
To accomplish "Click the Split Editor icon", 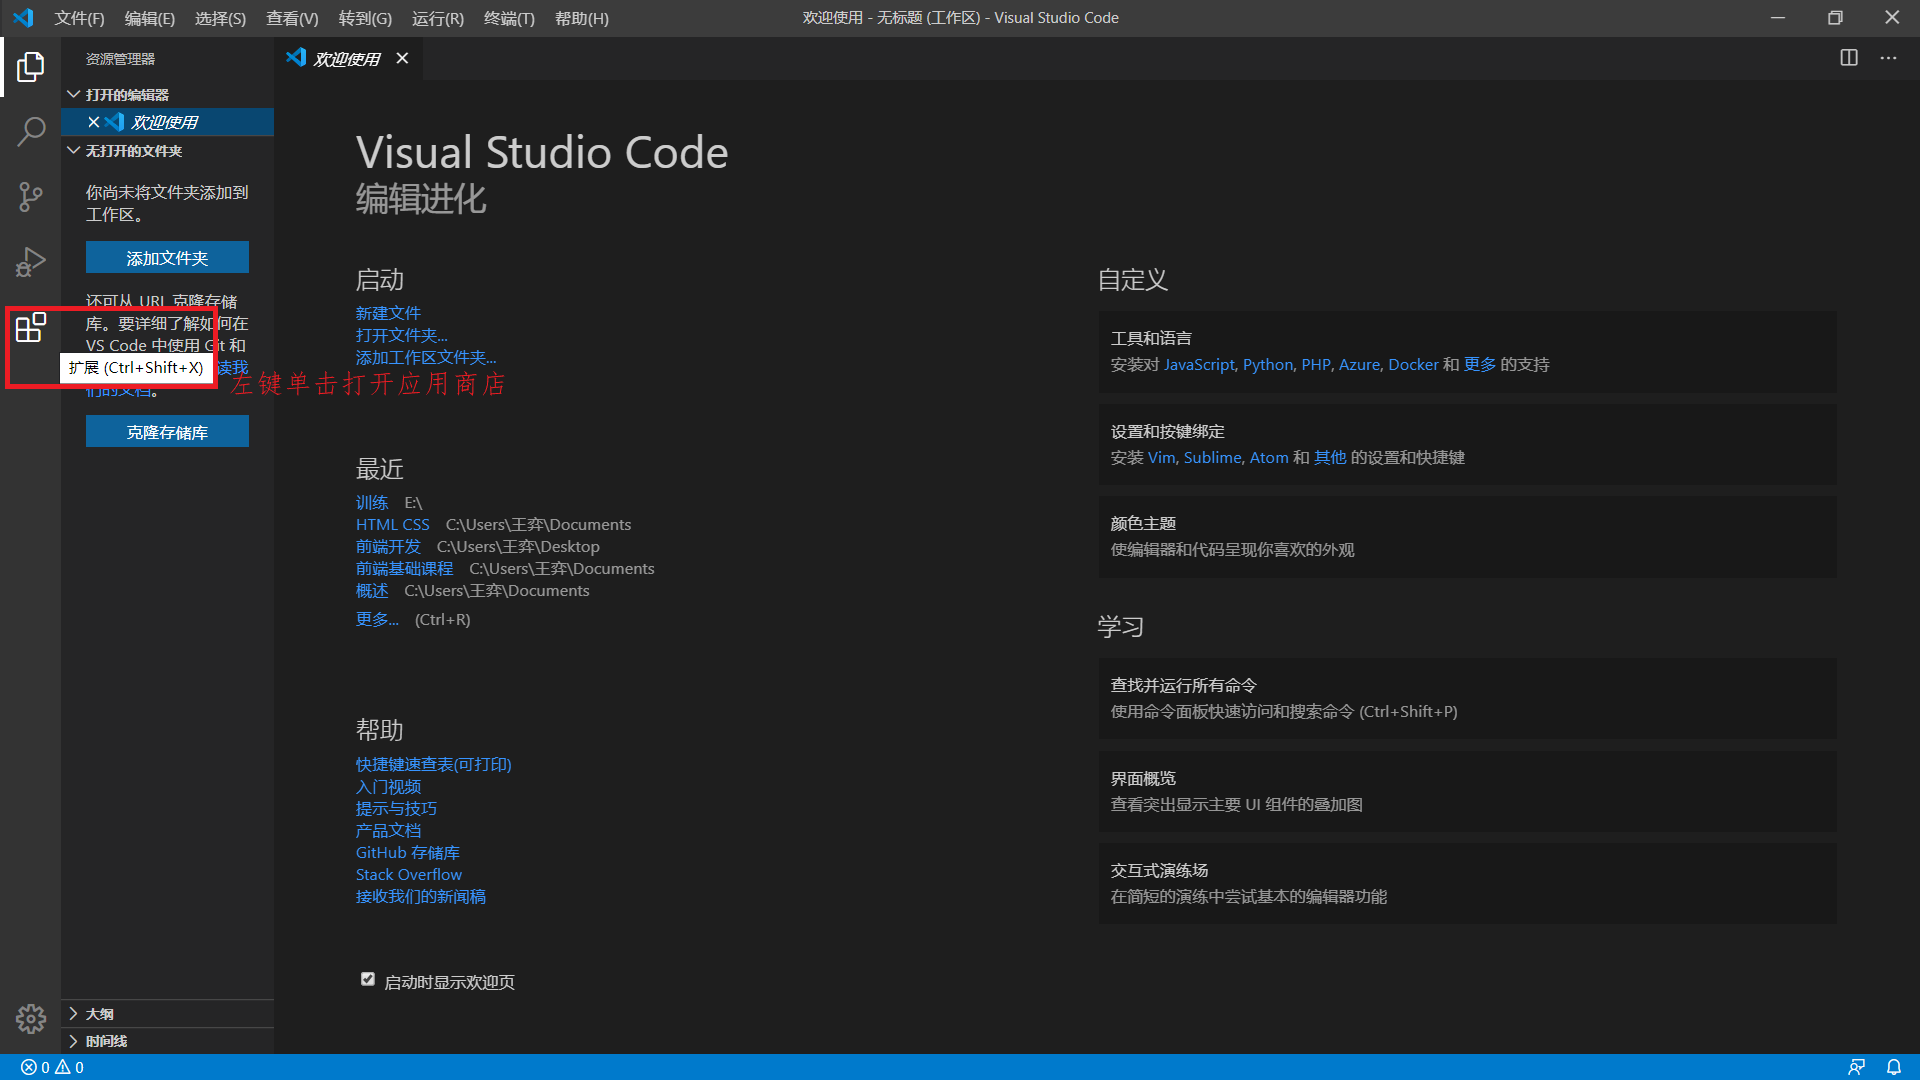I will [1847, 58].
